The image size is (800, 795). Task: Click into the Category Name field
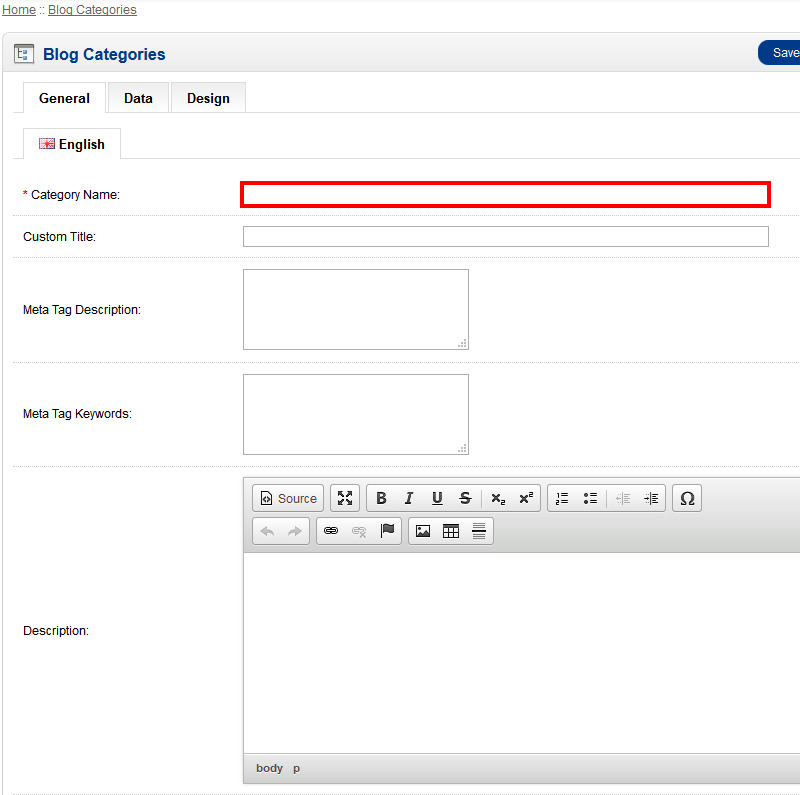[x=505, y=195]
